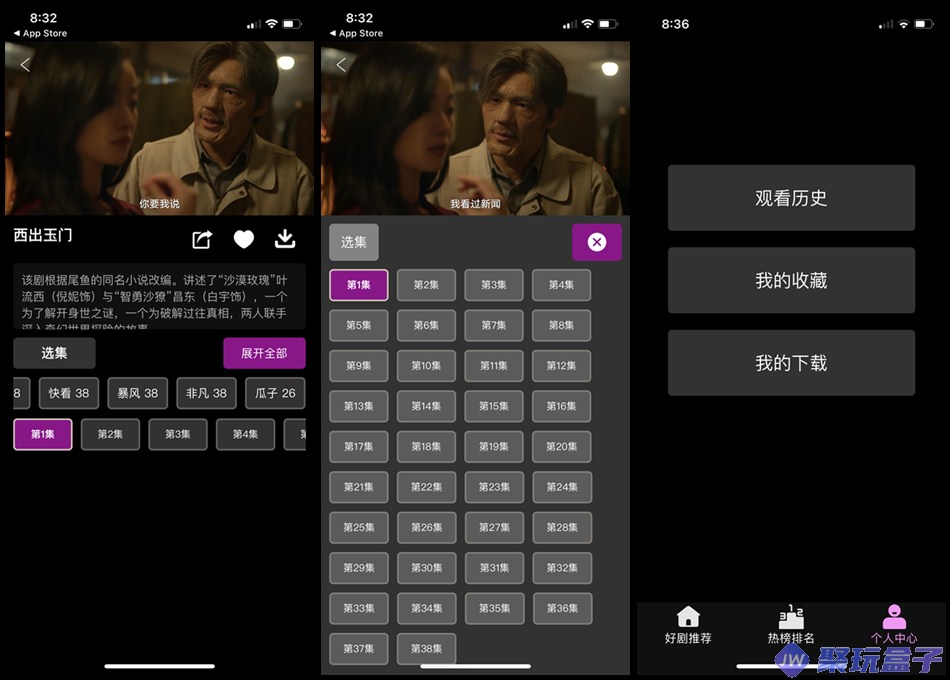Open episode 第19集
Screen dimensions: 950x680
[x=494, y=447]
